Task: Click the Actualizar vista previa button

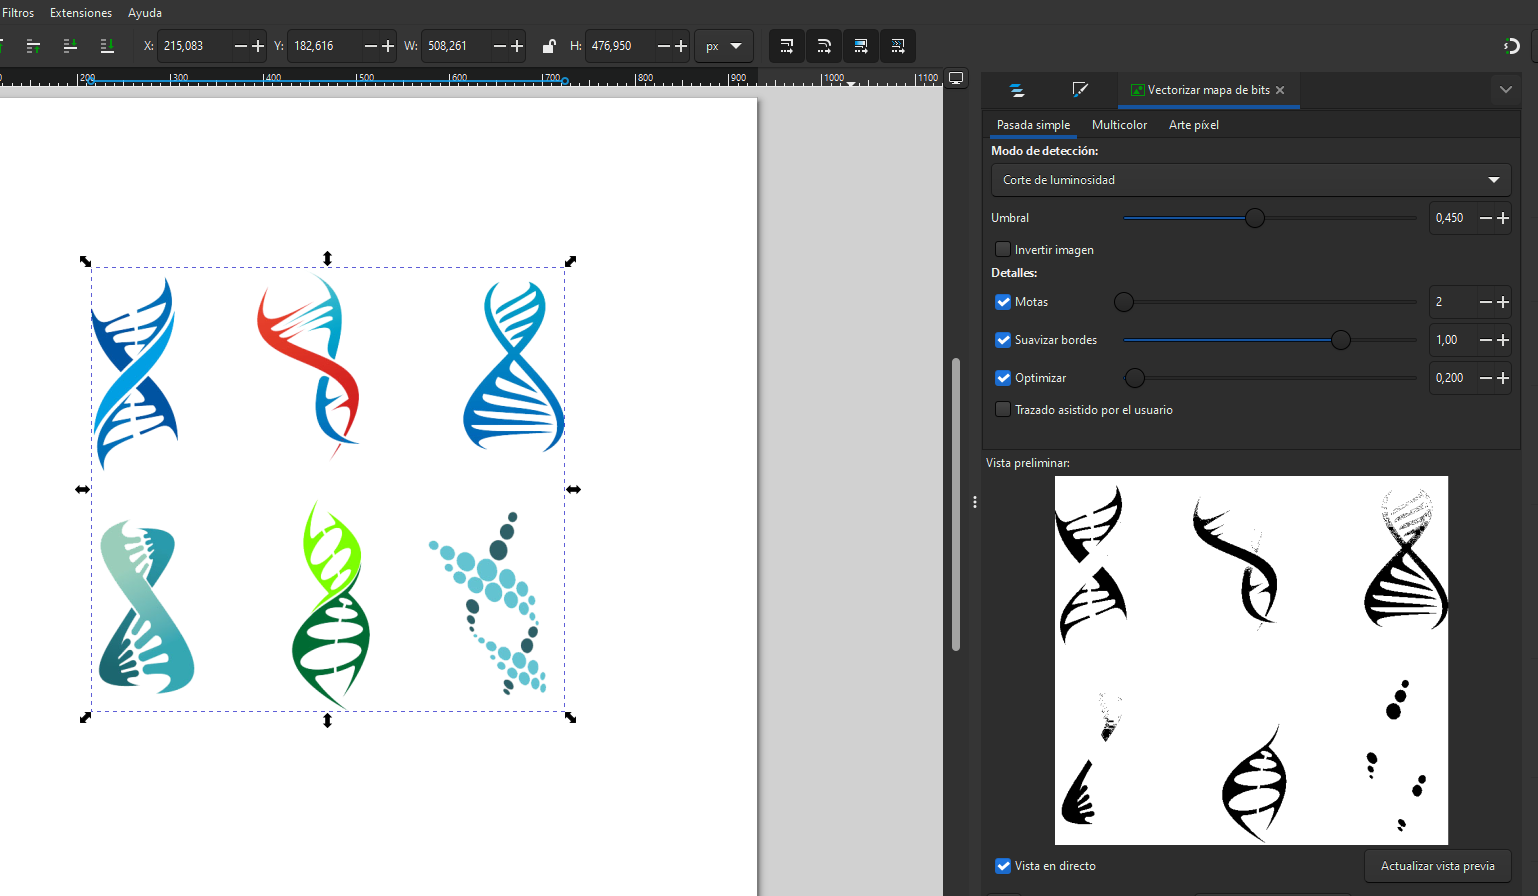Action: [x=1437, y=866]
